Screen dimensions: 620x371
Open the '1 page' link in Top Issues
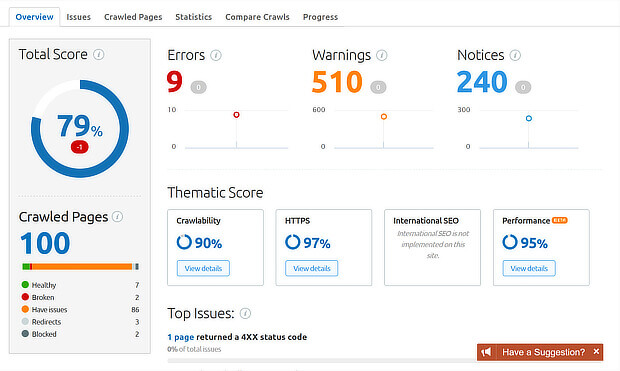click(181, 337)
